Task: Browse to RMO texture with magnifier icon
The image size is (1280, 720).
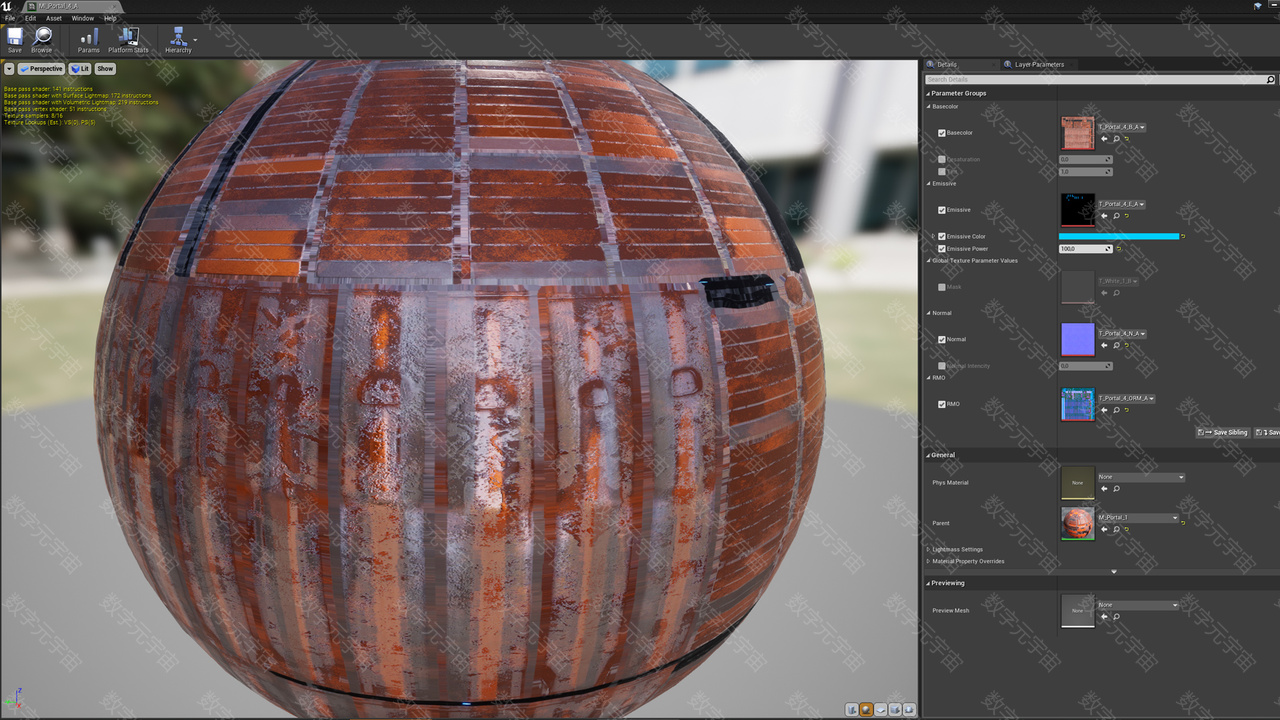Action: [1116, 410]
